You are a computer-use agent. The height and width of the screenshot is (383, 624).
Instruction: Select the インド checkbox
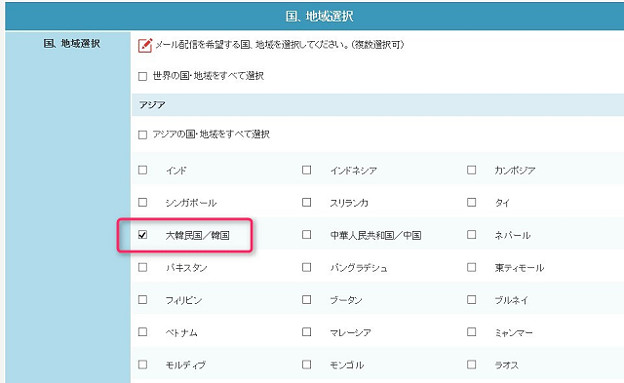point(142,170)
